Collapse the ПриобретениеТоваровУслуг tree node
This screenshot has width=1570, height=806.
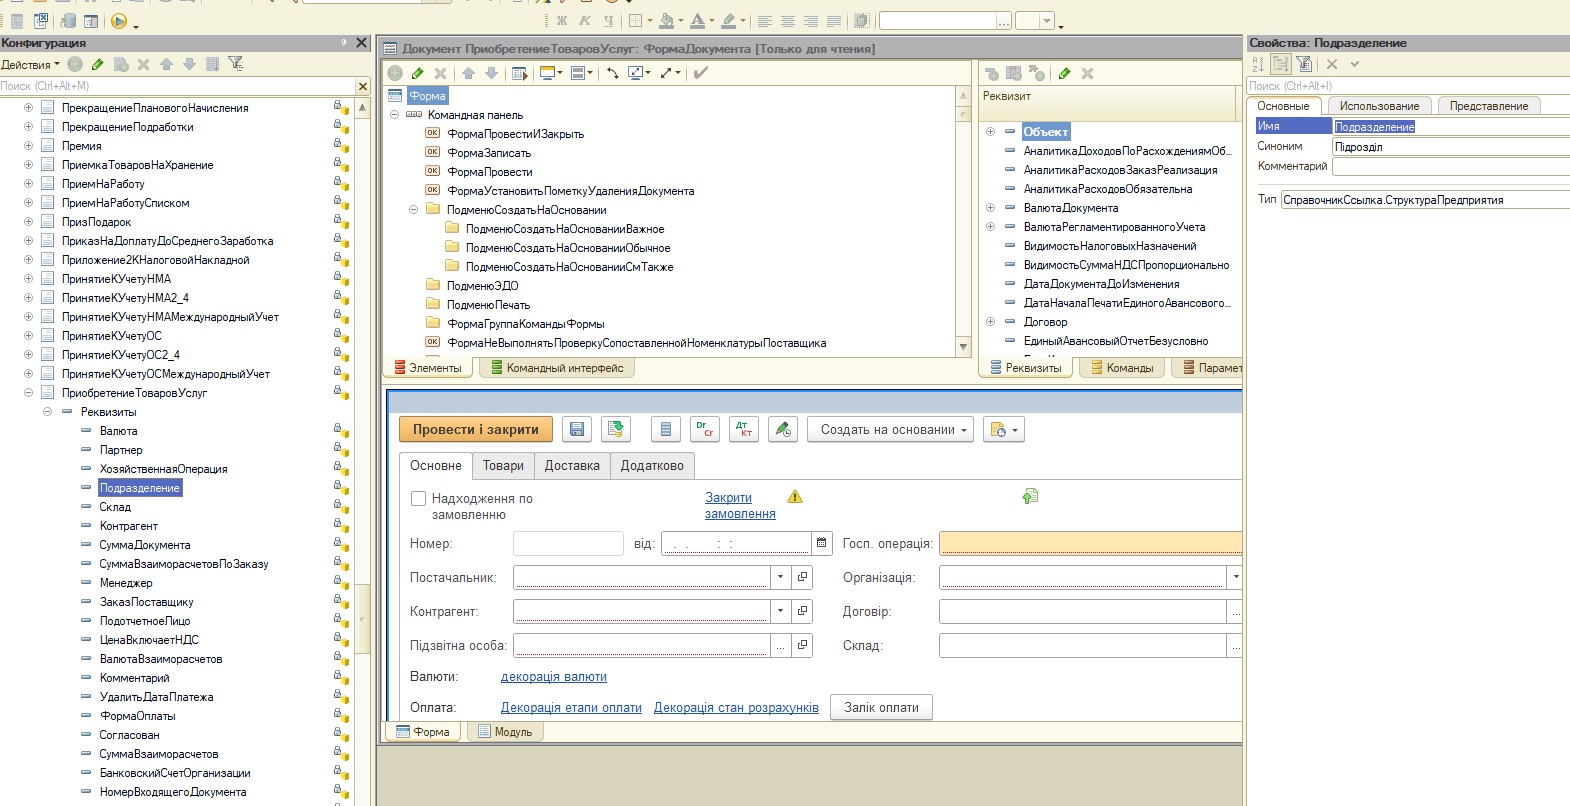coord(28,393)
